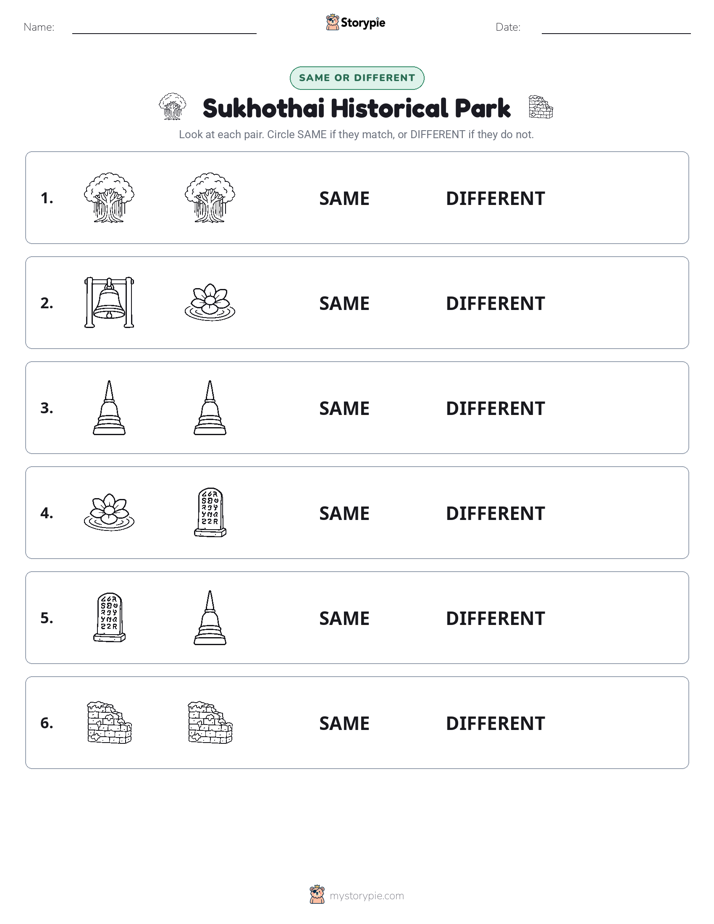
Task: Choose DIFFERENT for pair 4
Action: click(495, 513)
